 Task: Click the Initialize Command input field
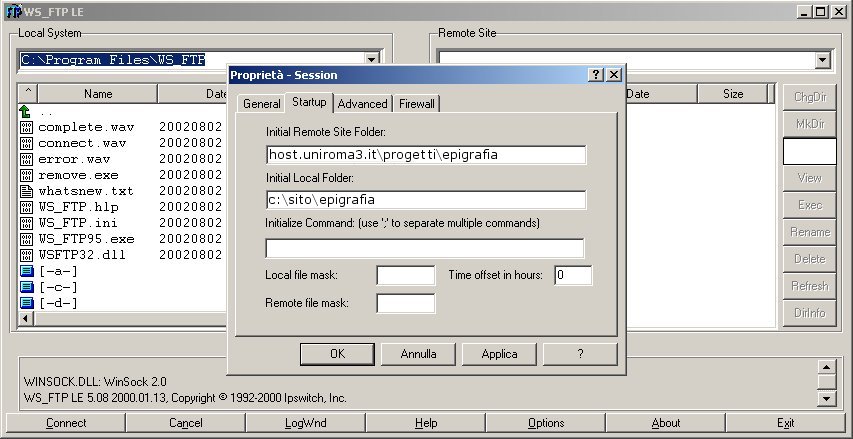425,248
